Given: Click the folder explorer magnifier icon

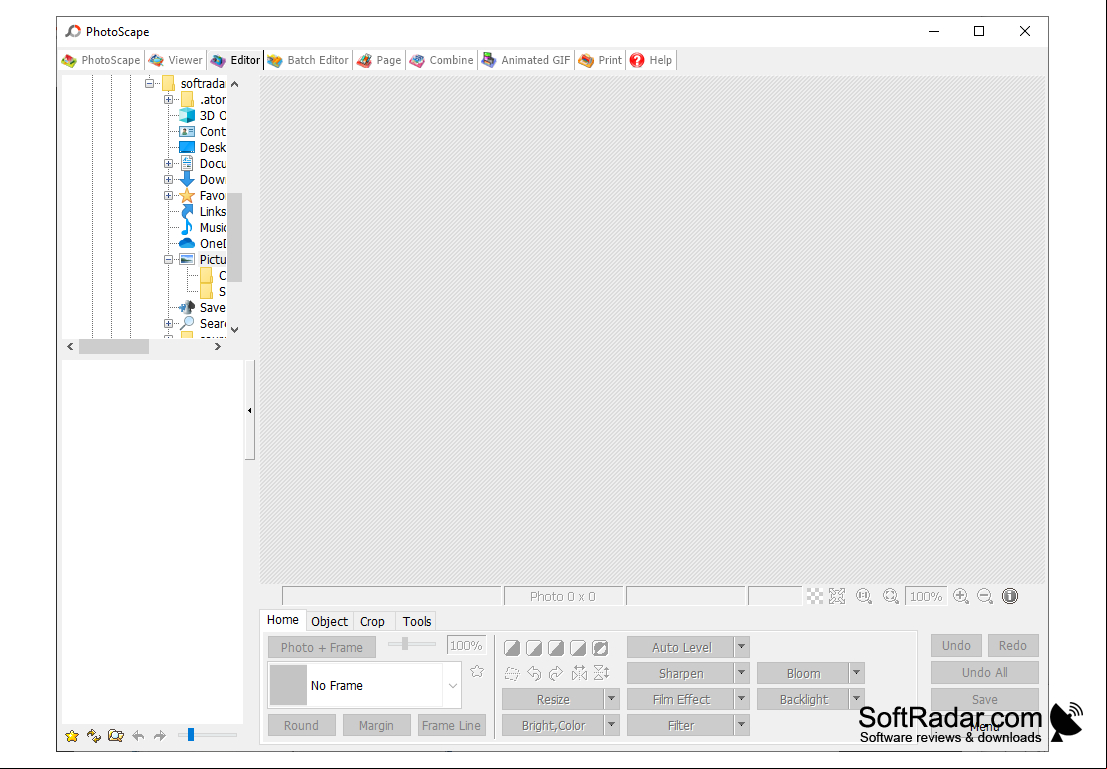Looking at the screenshot, I should pyautogui.click(x=116, y=736).
